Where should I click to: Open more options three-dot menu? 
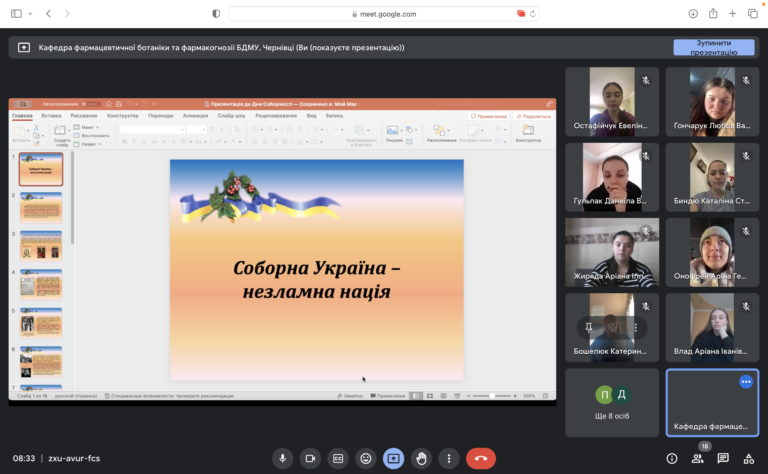click(449, 458)
